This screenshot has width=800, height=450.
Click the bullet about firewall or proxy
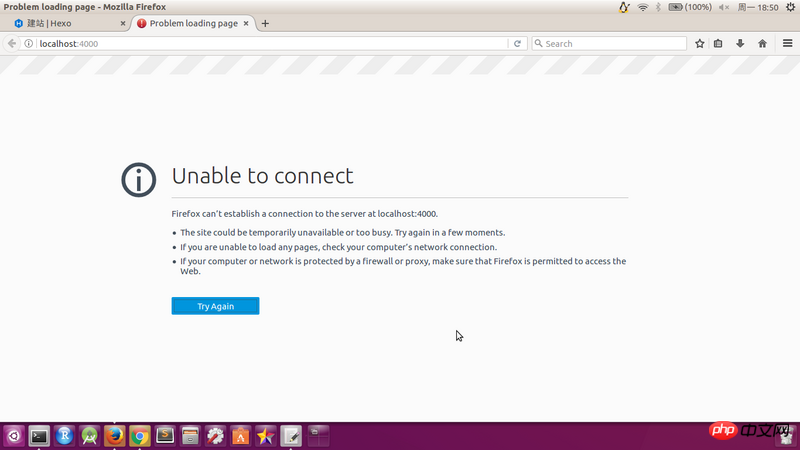pyautogui.click(x=403, y=266)
